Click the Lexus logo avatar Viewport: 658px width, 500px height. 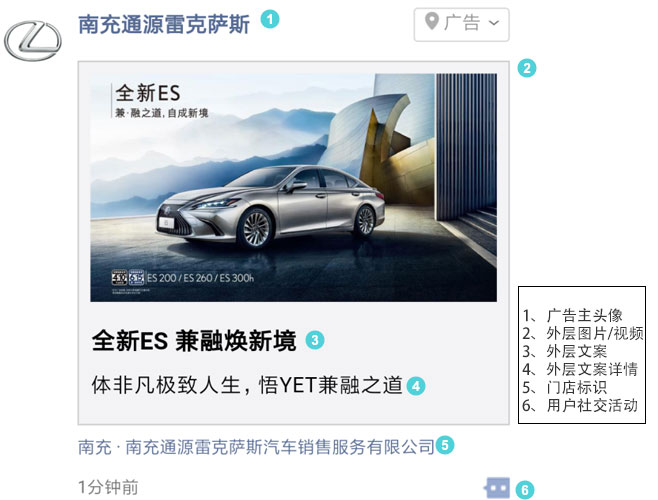click(x=33, y=41)
